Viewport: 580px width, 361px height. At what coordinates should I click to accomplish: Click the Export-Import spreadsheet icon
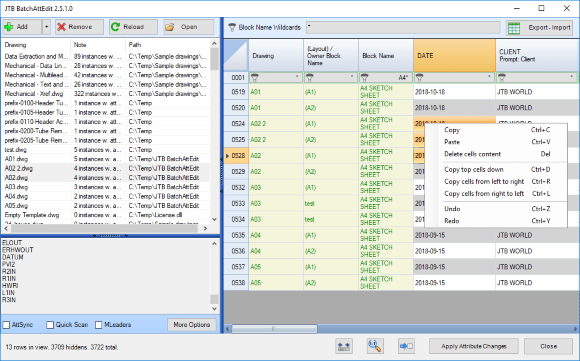pyautogui.click(x=514, y=28)
